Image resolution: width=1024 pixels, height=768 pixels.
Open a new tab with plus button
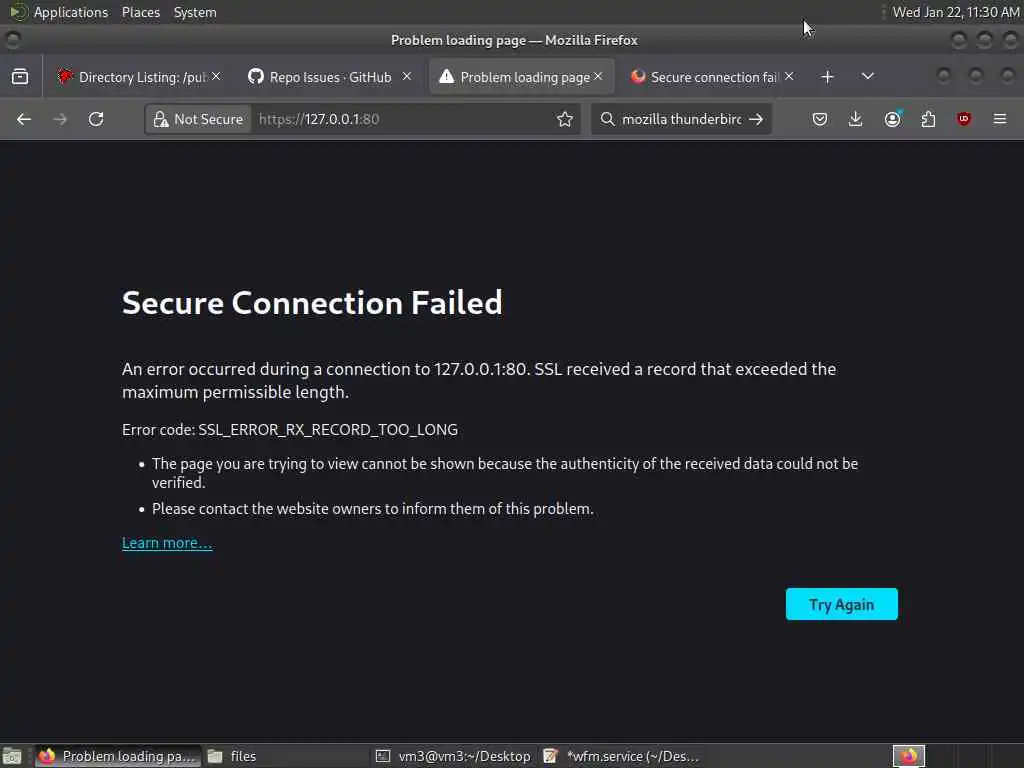[827, 77]
